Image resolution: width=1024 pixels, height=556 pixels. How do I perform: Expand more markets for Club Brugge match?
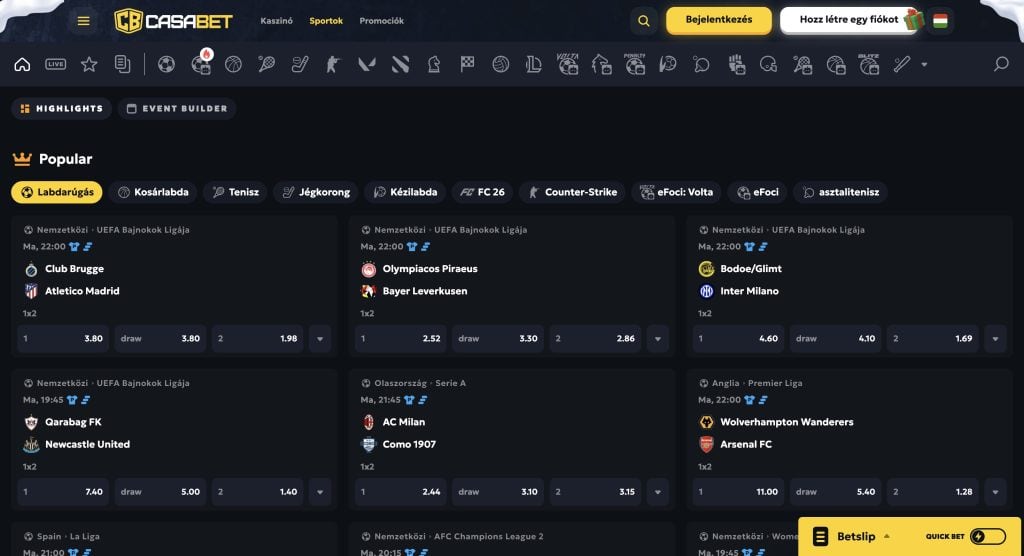pyautogui.click(x=320, y=339)
